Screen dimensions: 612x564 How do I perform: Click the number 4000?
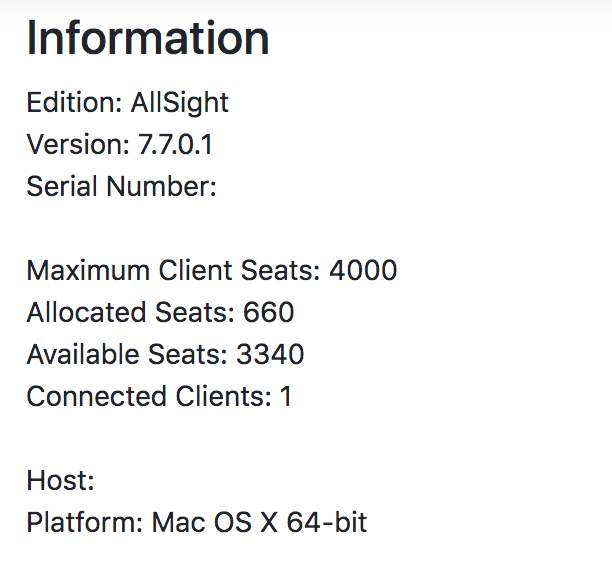(363, 270)
